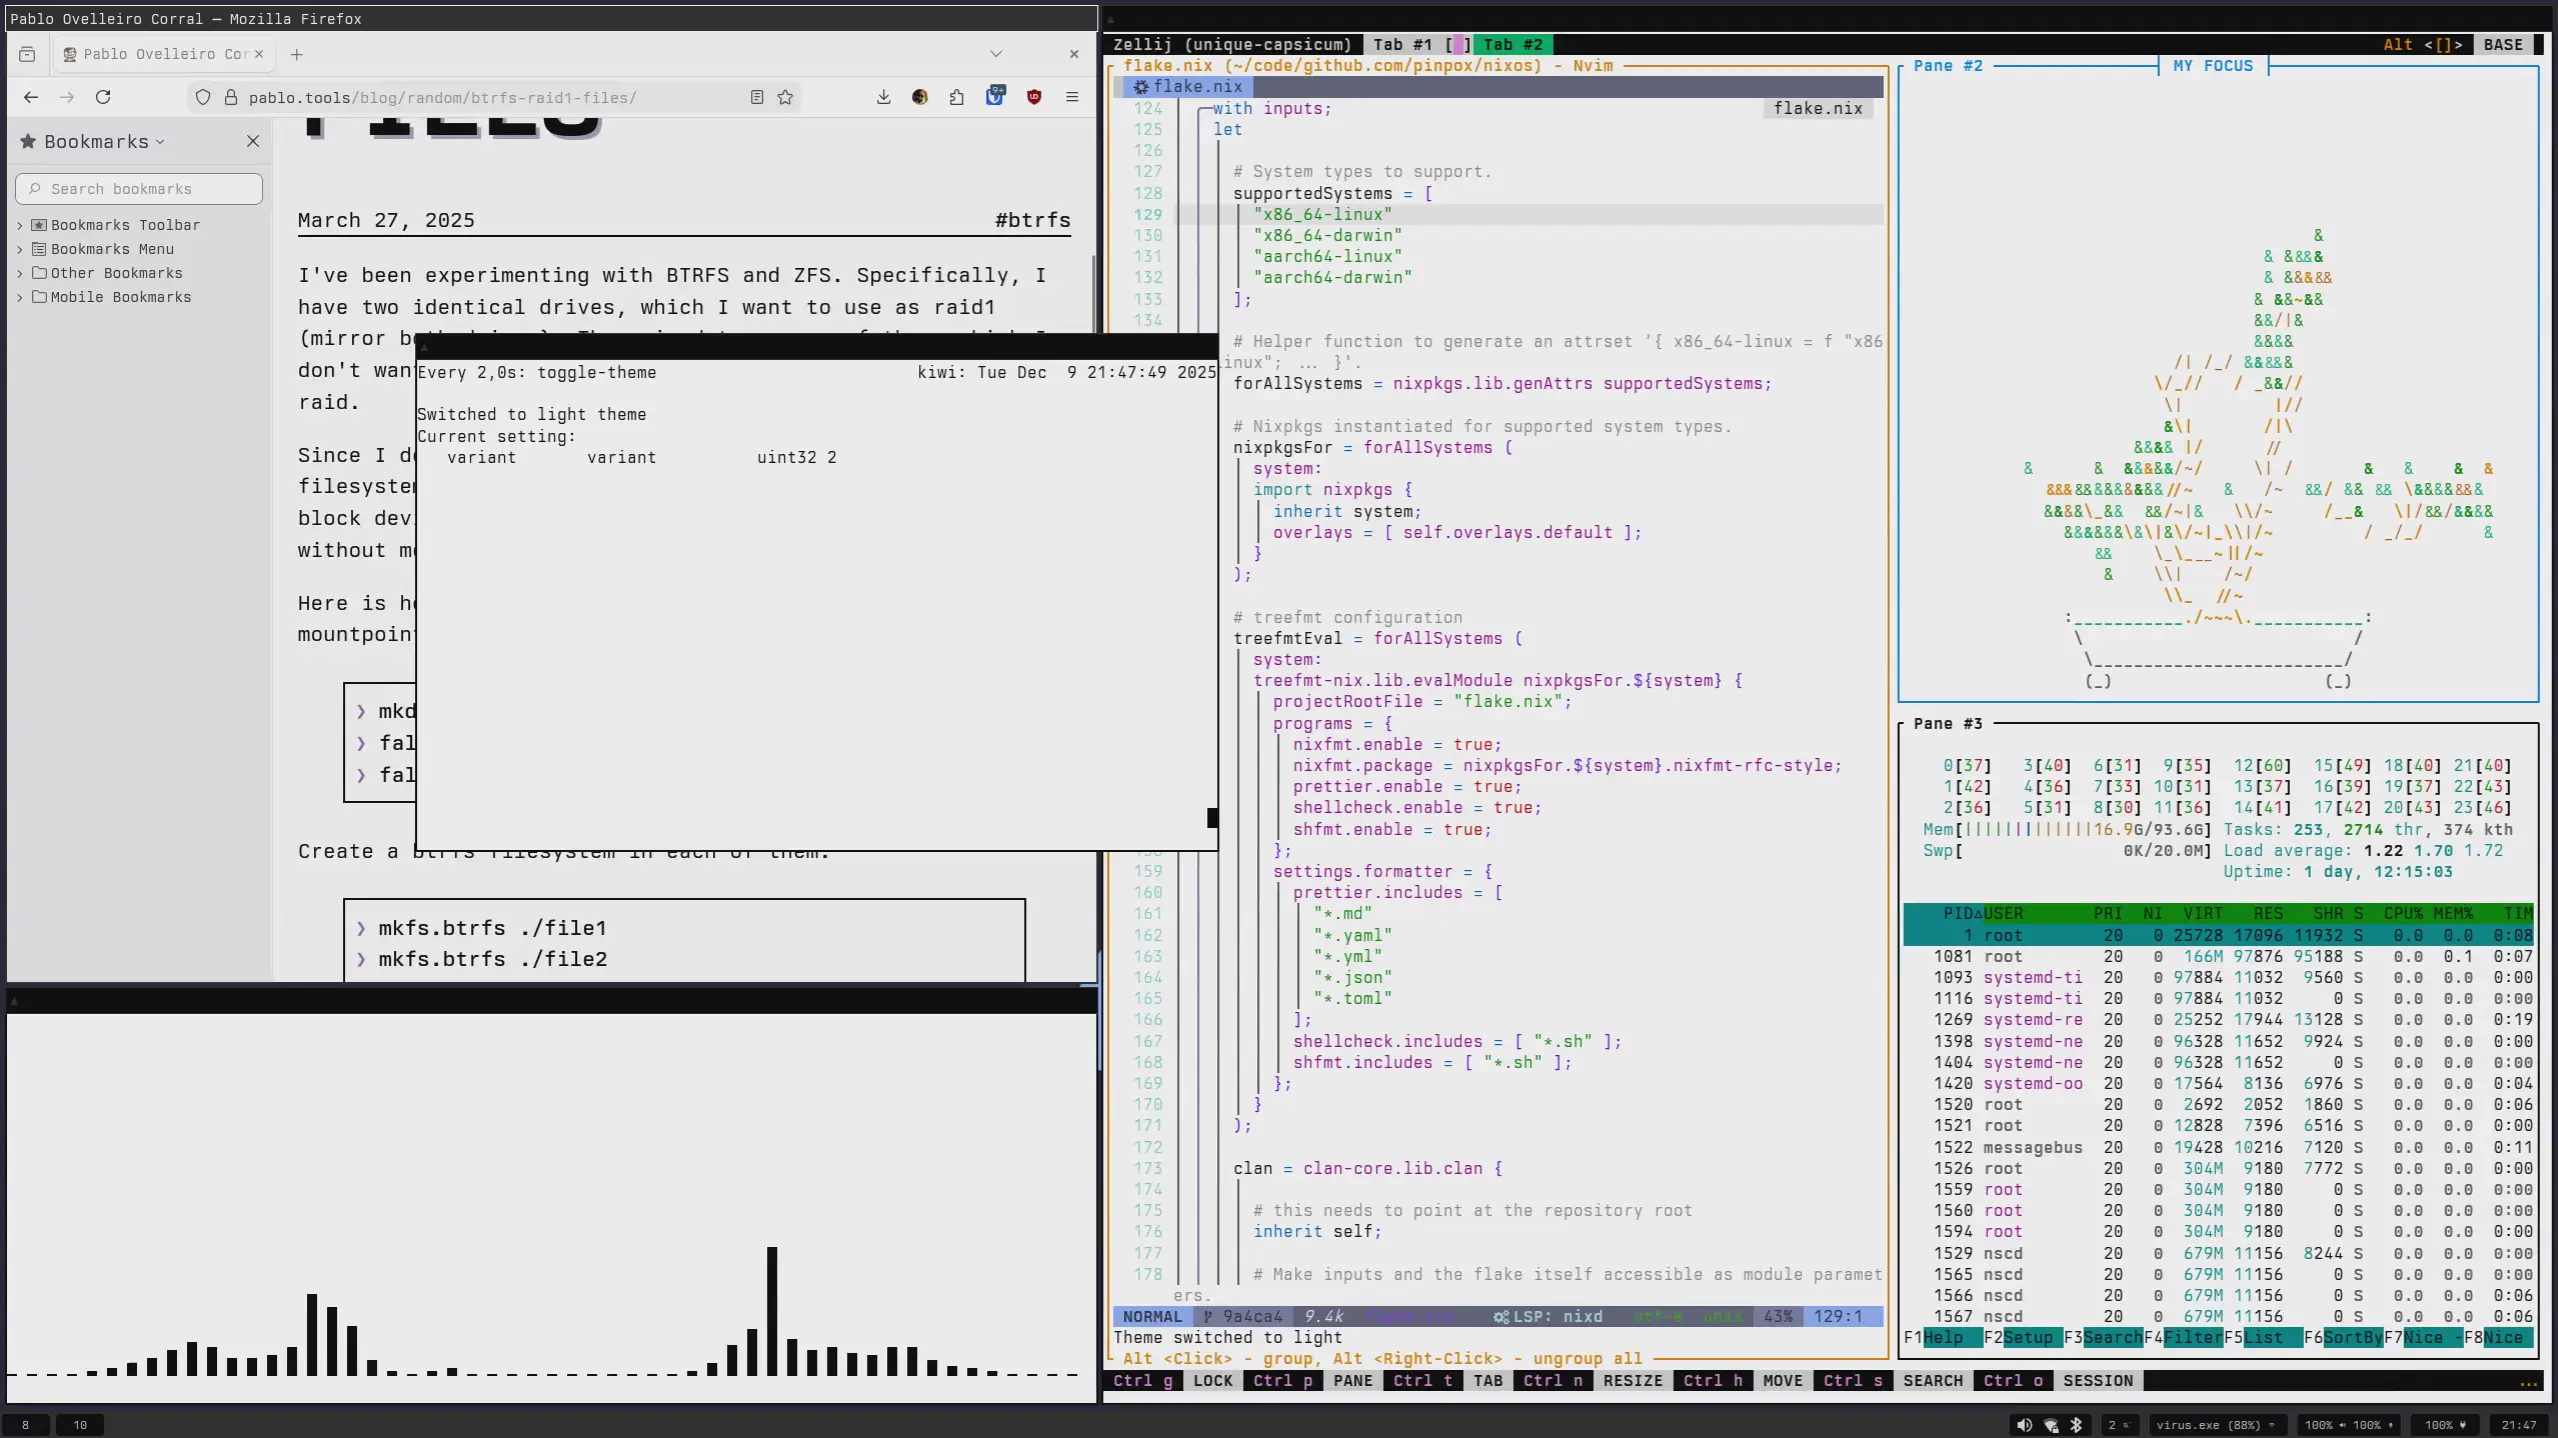
Task: Click the tracking protection shield icon
Action: tap(204, 97)
